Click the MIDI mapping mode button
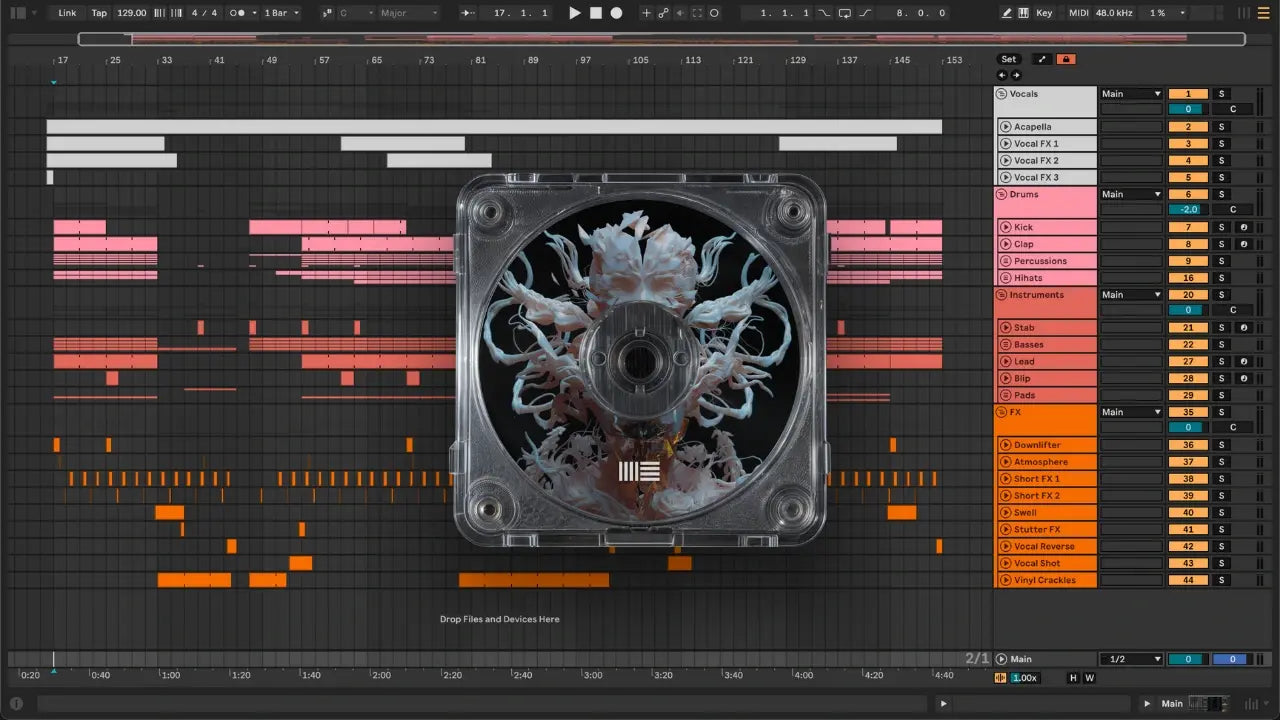Screen dimensions: 1280x720 (1078, 13)
